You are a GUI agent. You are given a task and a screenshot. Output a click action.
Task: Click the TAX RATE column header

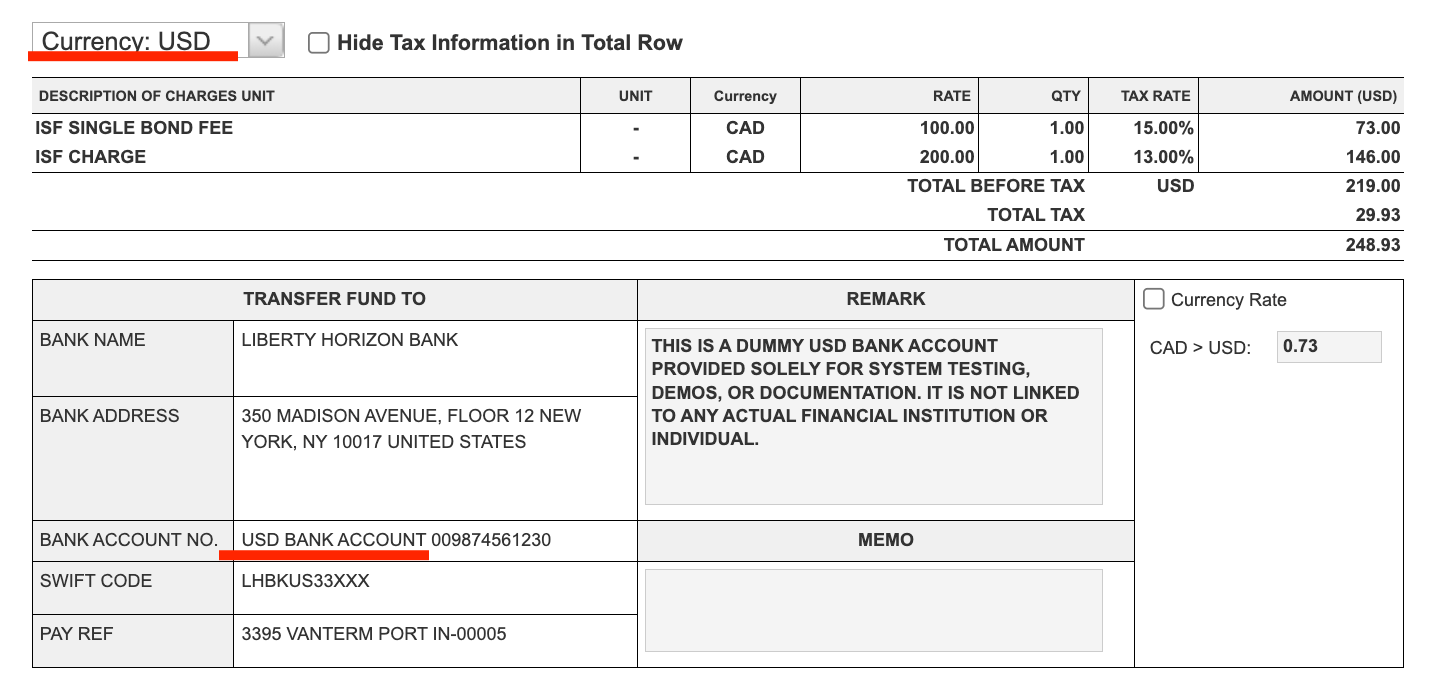pos(1155,96)
